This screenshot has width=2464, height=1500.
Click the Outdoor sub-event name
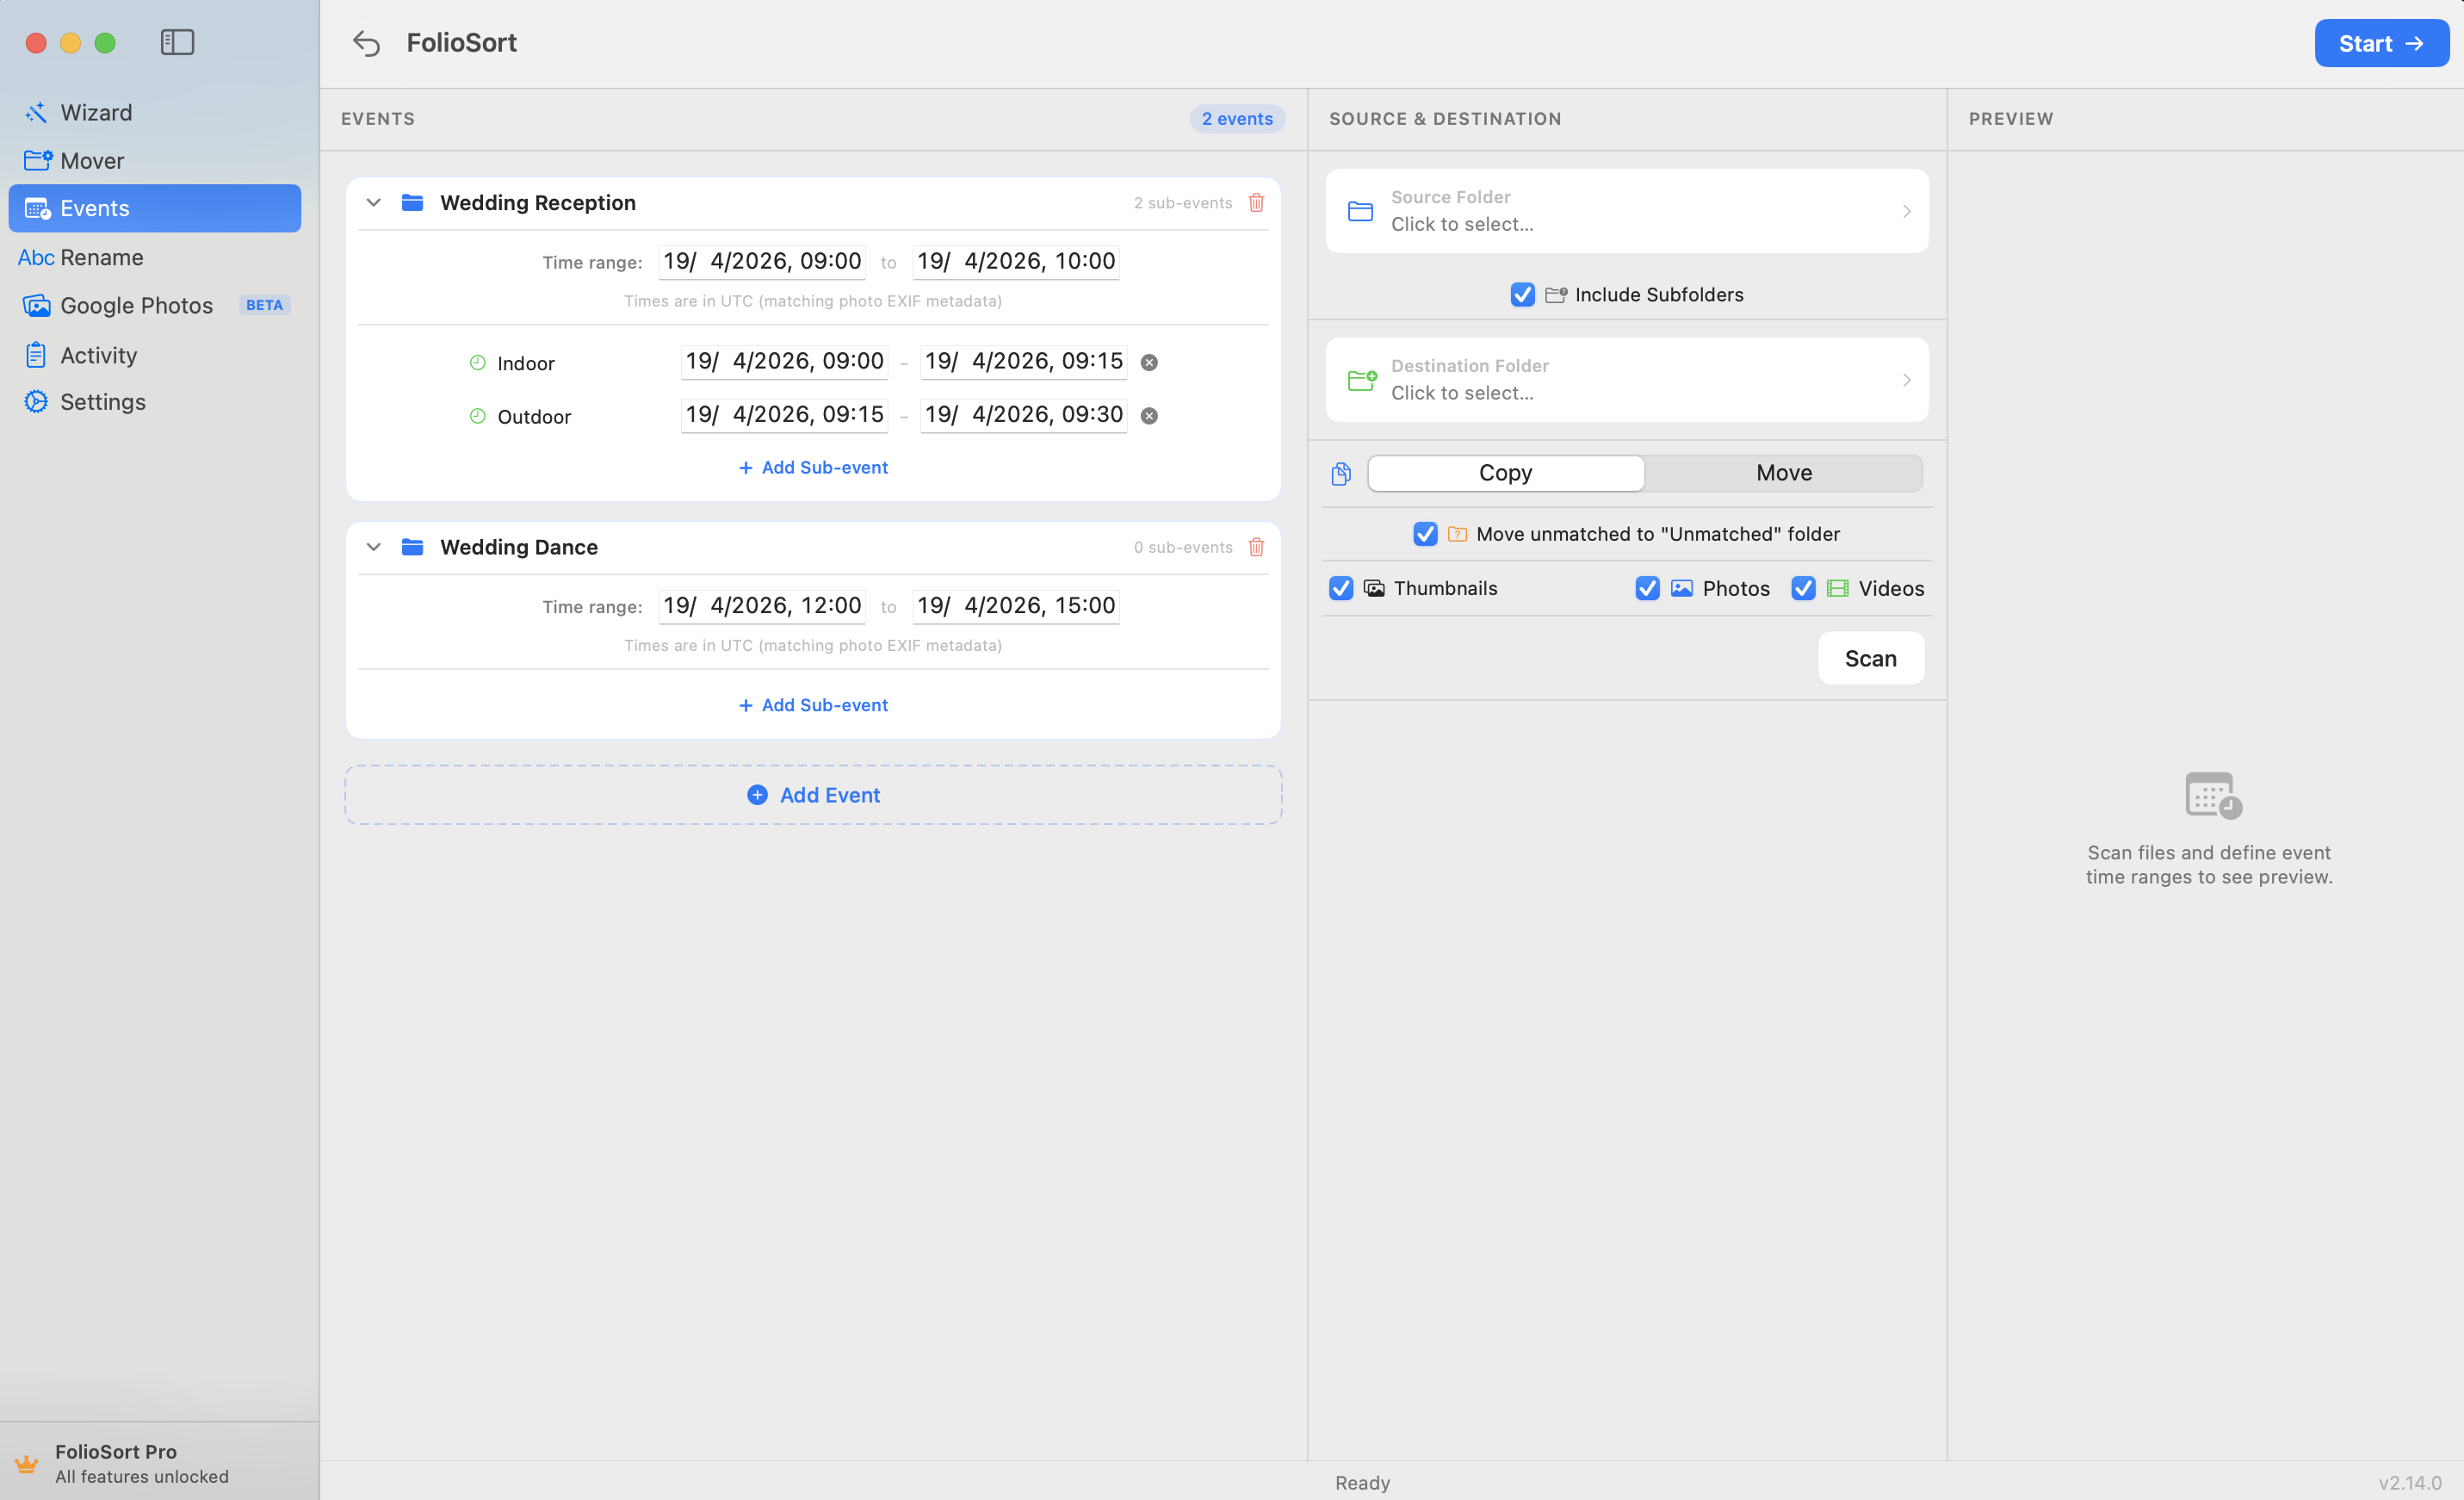534,416
